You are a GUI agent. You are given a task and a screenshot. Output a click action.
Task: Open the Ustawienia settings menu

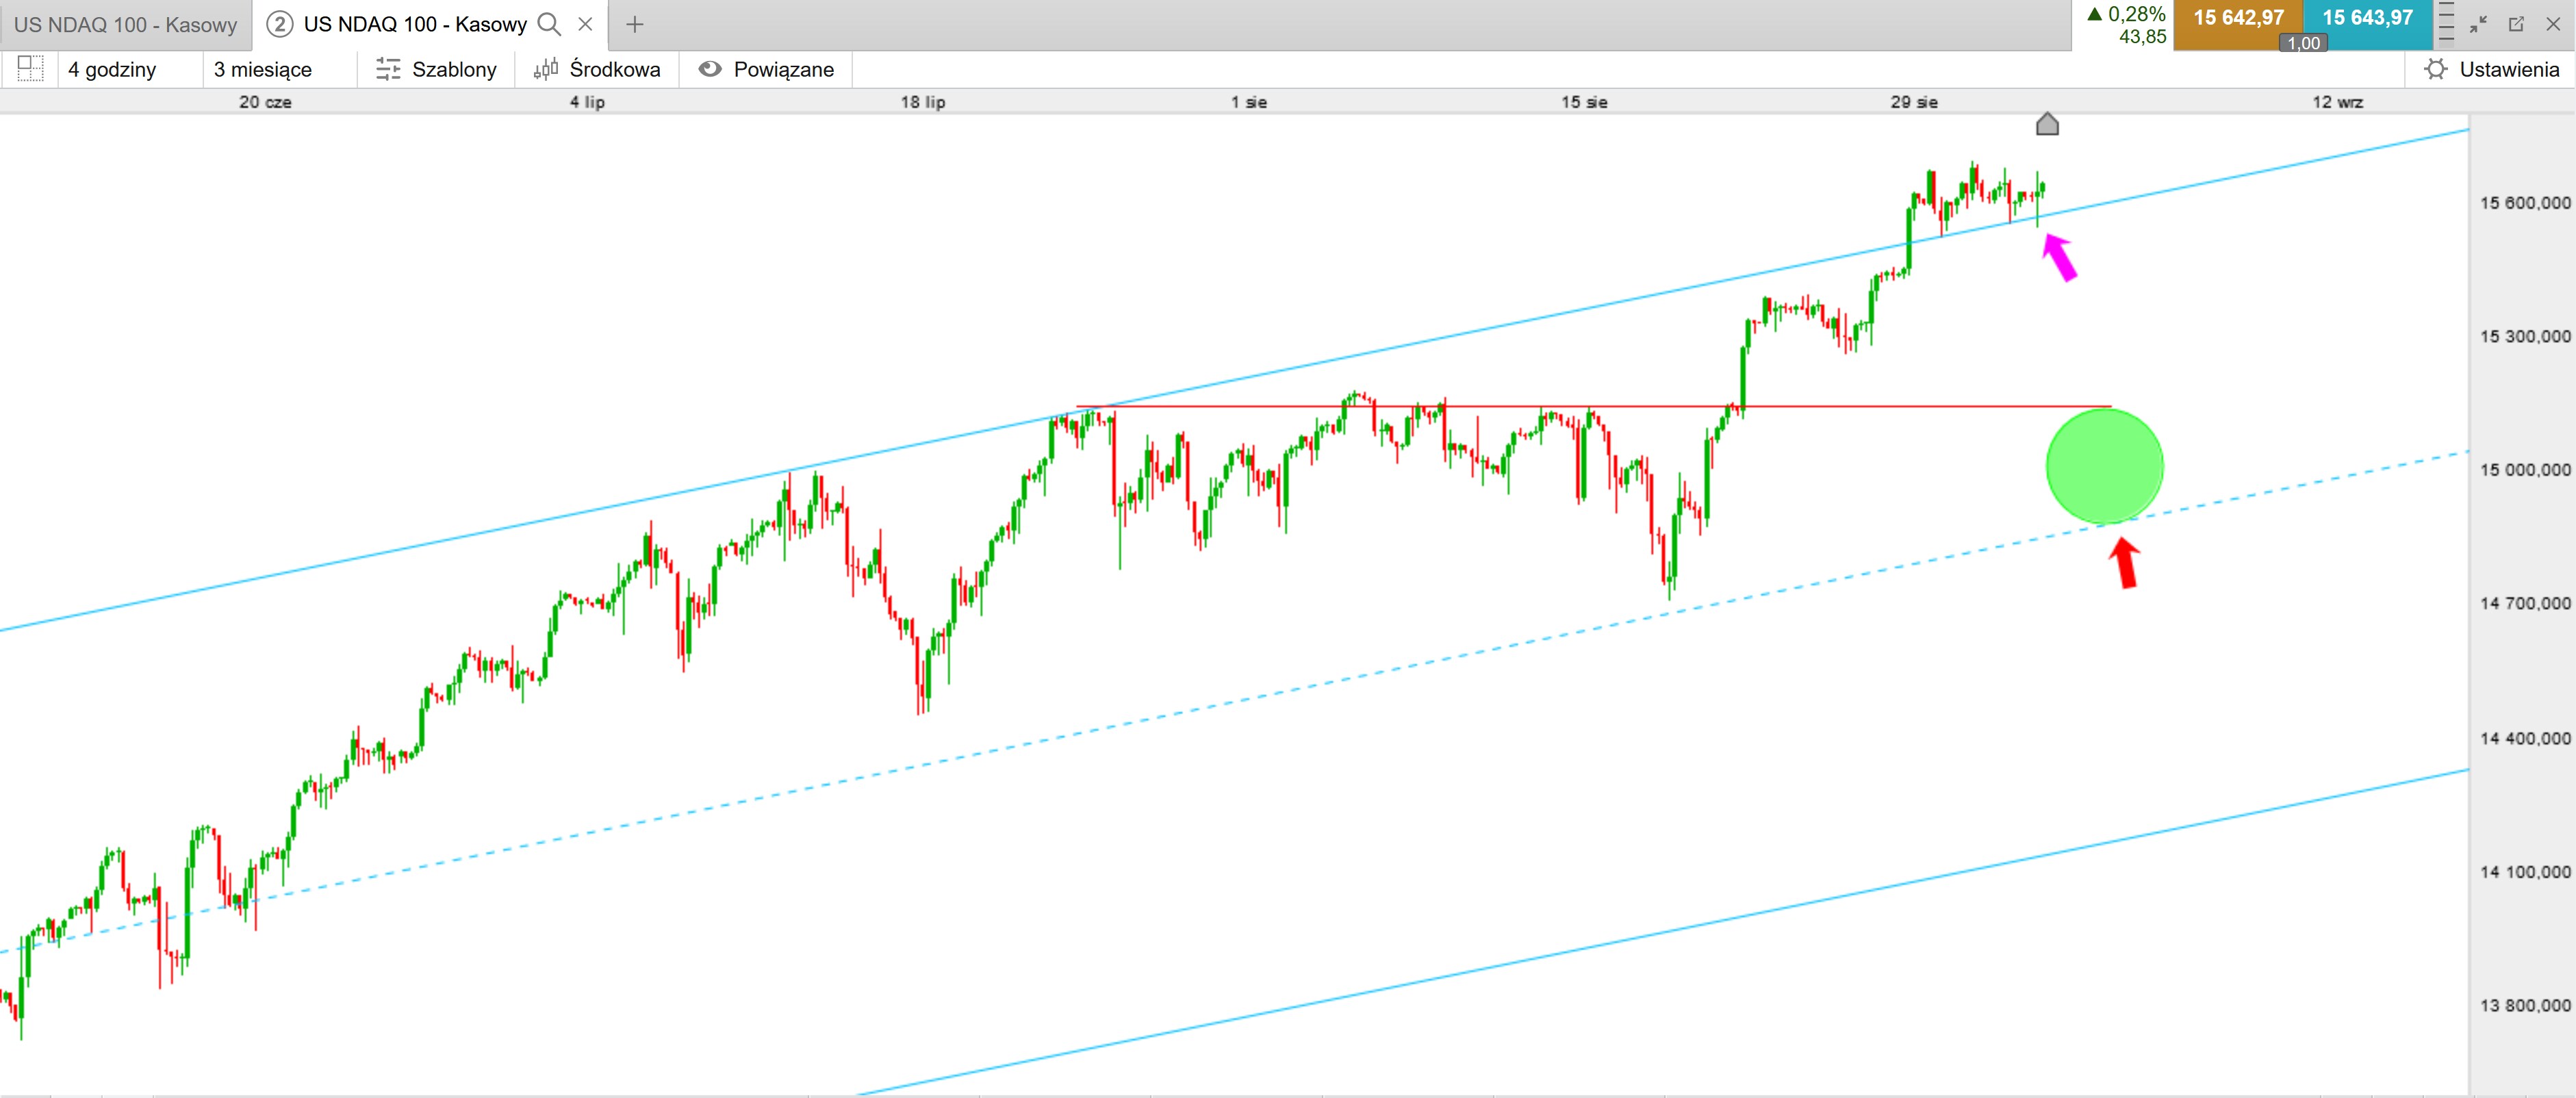point(2492,69)
